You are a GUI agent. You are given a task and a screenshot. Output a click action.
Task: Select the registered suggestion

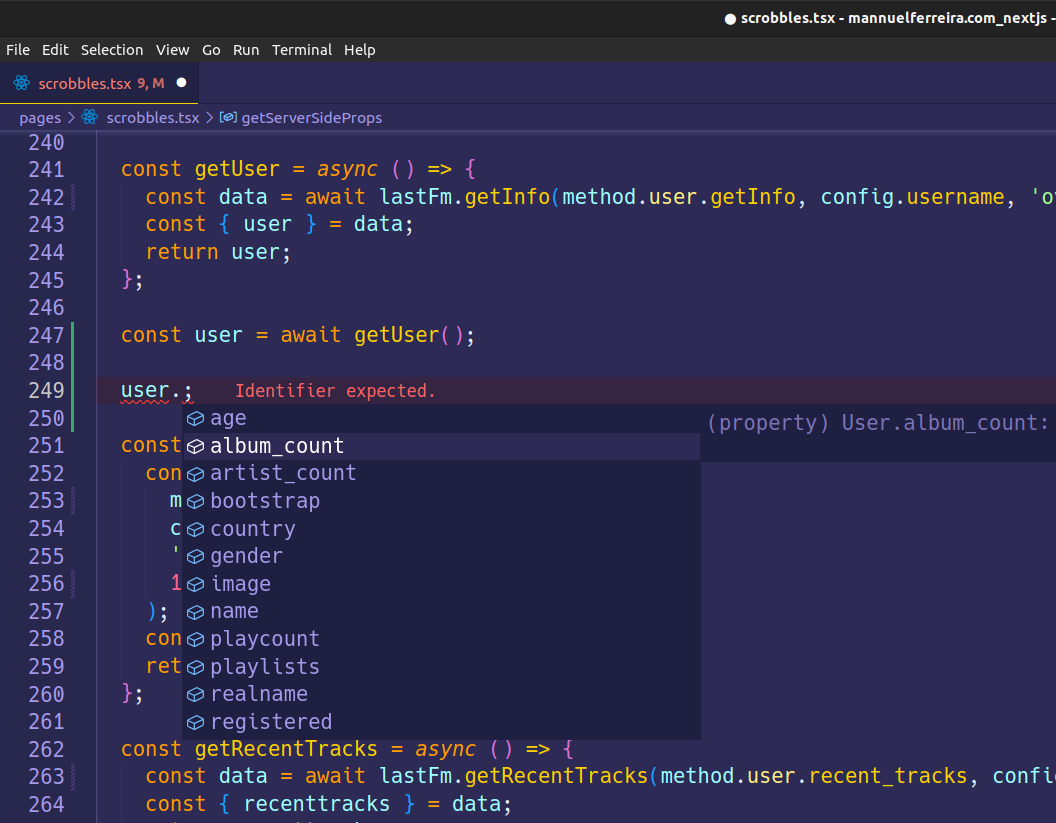[442, 722]
